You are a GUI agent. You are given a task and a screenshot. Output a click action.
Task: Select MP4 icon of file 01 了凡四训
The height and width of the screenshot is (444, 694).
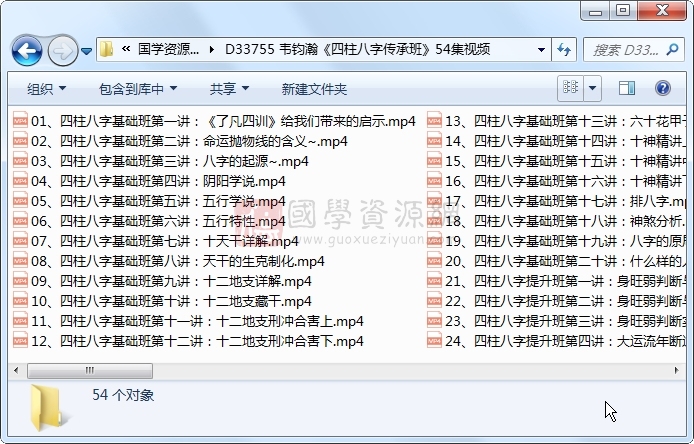click(x=20, y=121)
